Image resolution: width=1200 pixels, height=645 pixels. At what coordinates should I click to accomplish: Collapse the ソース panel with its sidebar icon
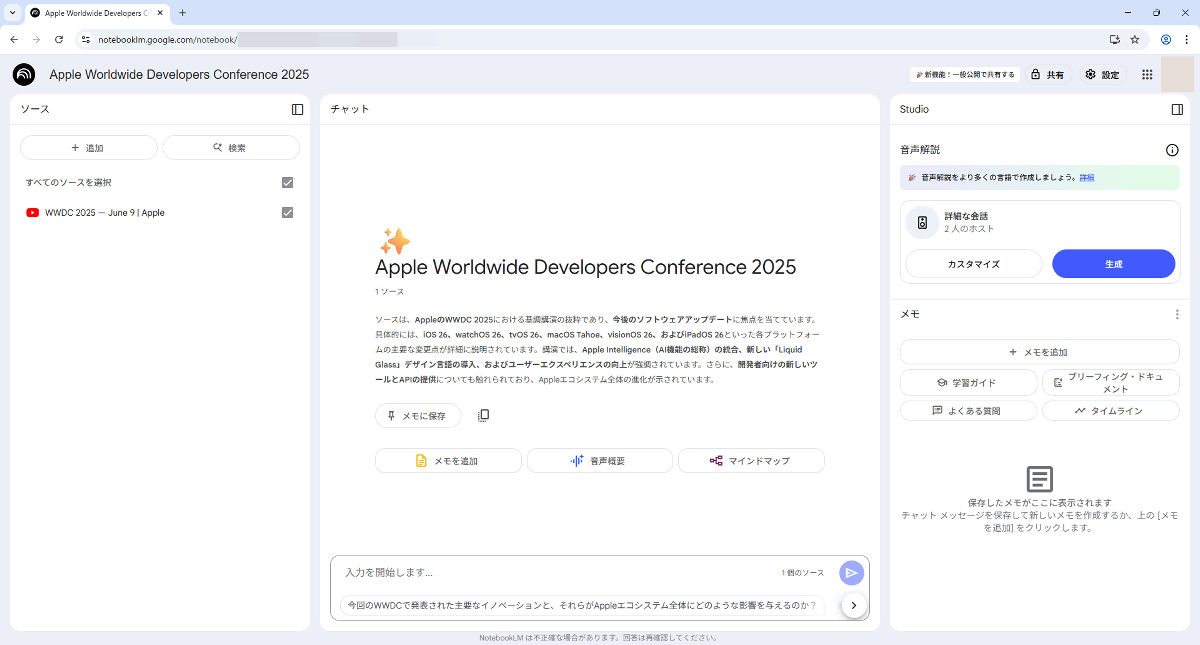click(297, 109)
